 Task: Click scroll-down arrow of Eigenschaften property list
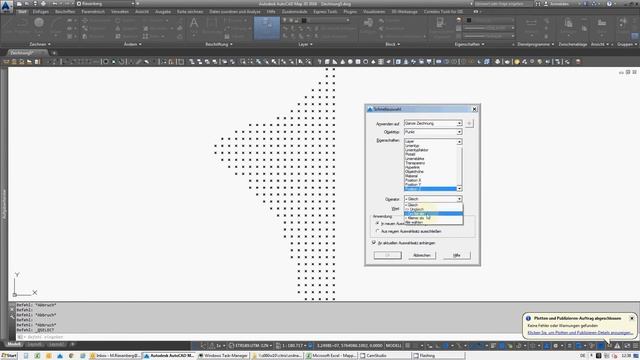pos(459,189)
